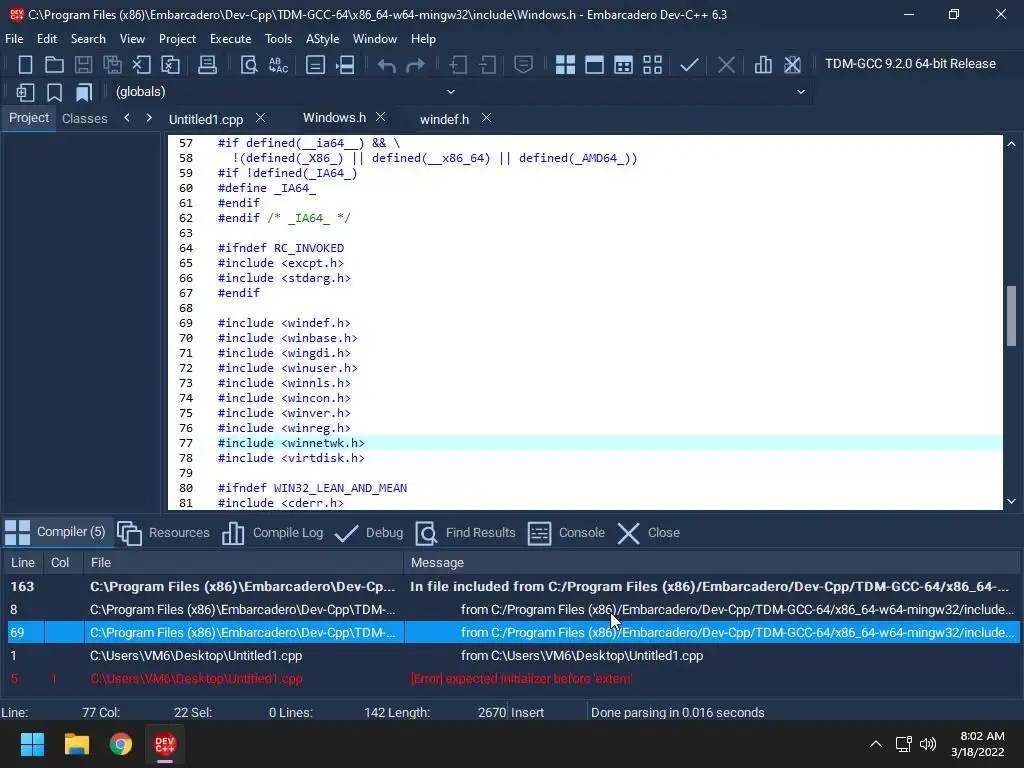The height and width of the screenshot is (768, 1024).
Task: Open the TDM-GCC 9.2.0 compiler set selector
Action: (910, 64)
